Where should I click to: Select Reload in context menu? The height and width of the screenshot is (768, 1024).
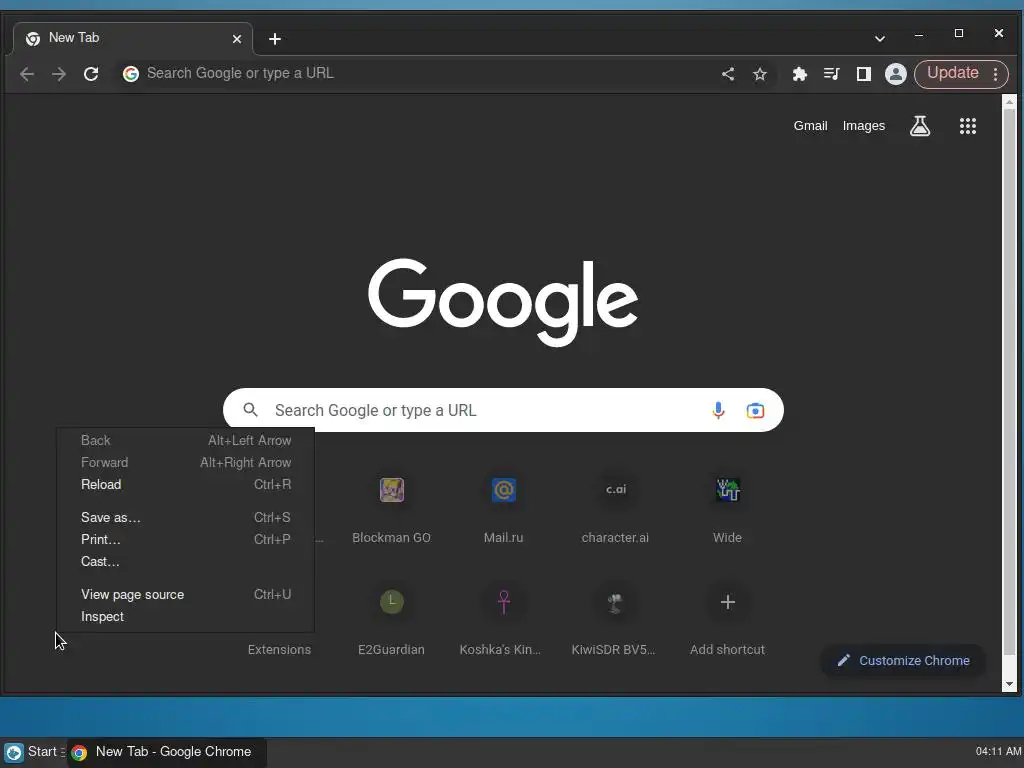pos(185,485)
